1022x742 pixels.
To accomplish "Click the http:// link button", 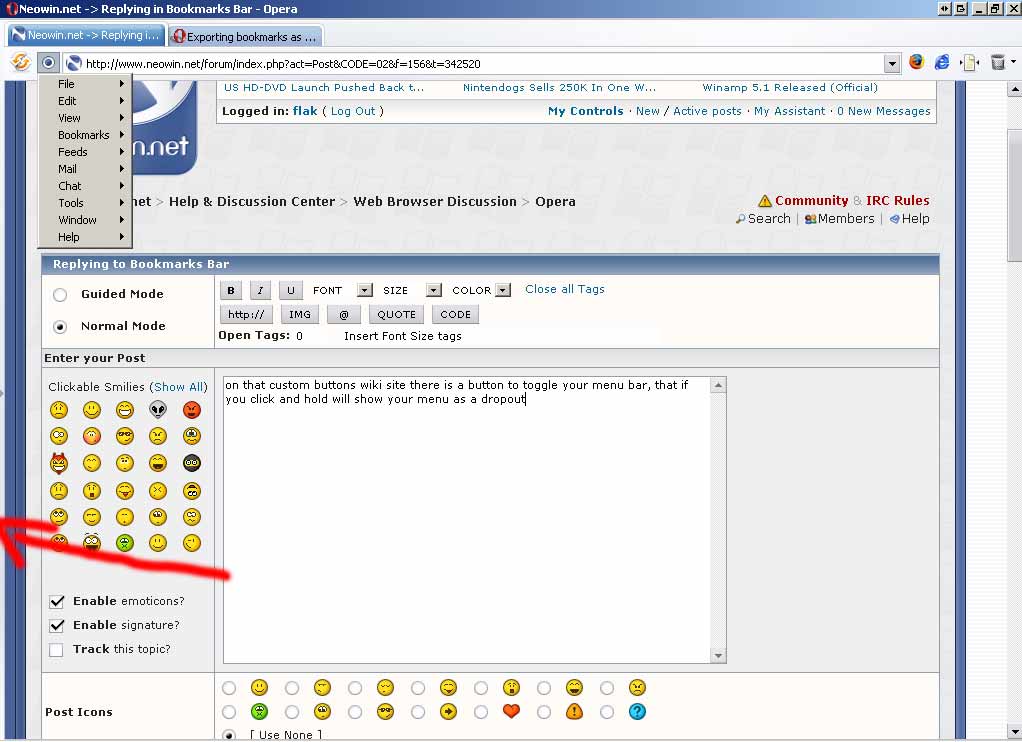I will pos(246,314).
